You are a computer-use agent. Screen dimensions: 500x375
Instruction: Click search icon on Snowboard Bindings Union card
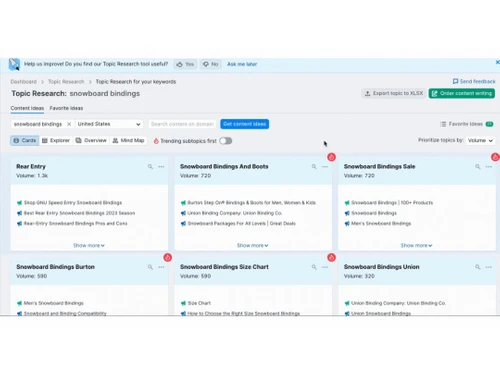[478, 267]
